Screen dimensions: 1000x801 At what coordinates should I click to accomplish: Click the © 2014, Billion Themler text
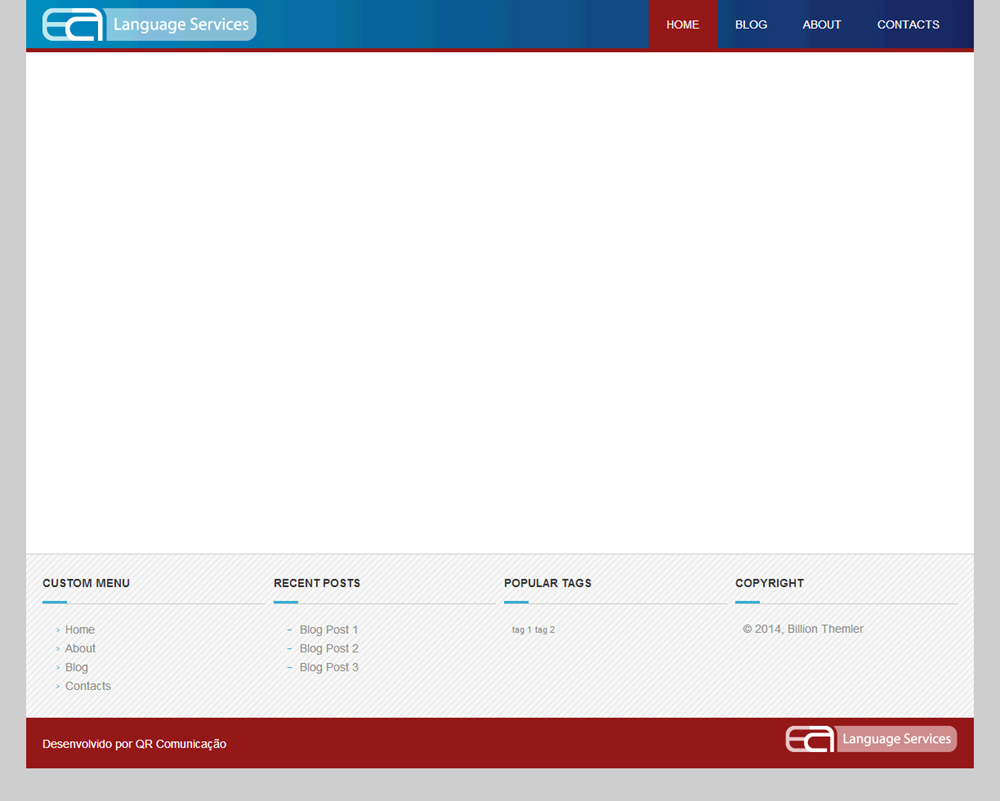click(x=803, y=629)
